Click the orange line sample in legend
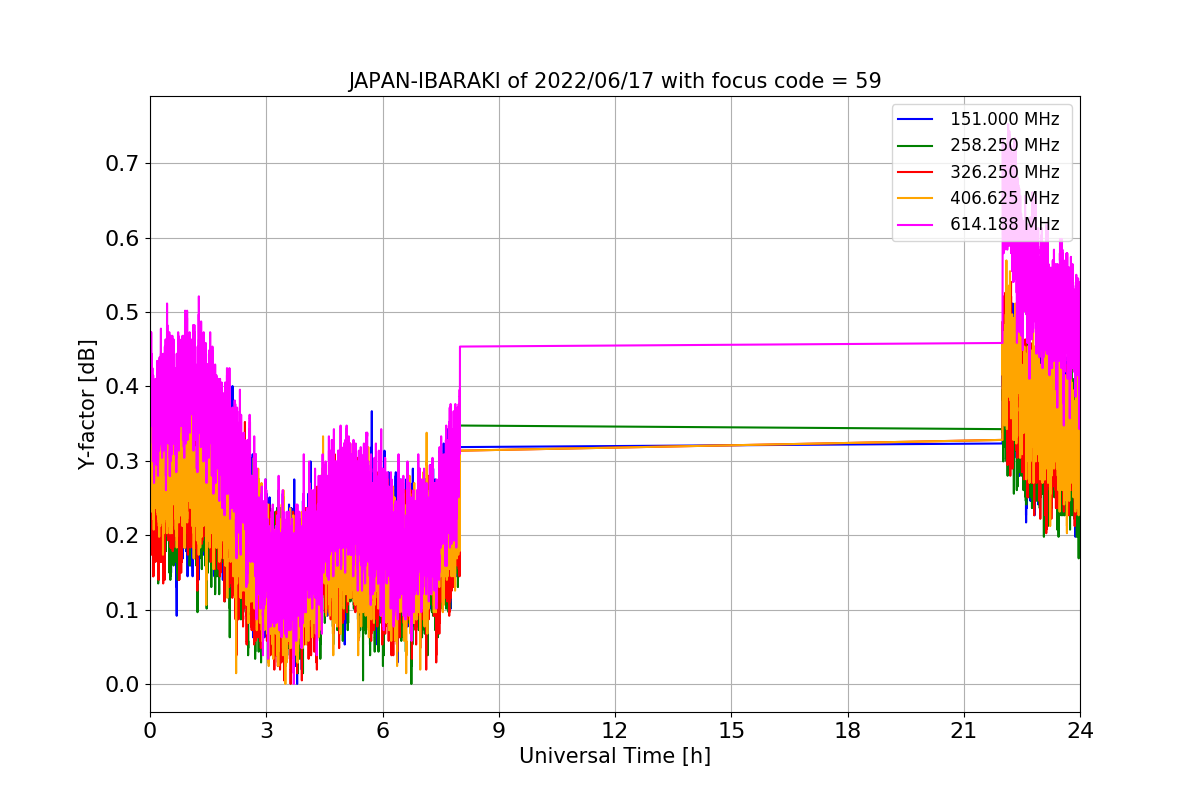Viewport: 1200px width, 800px height. [916, 198]
